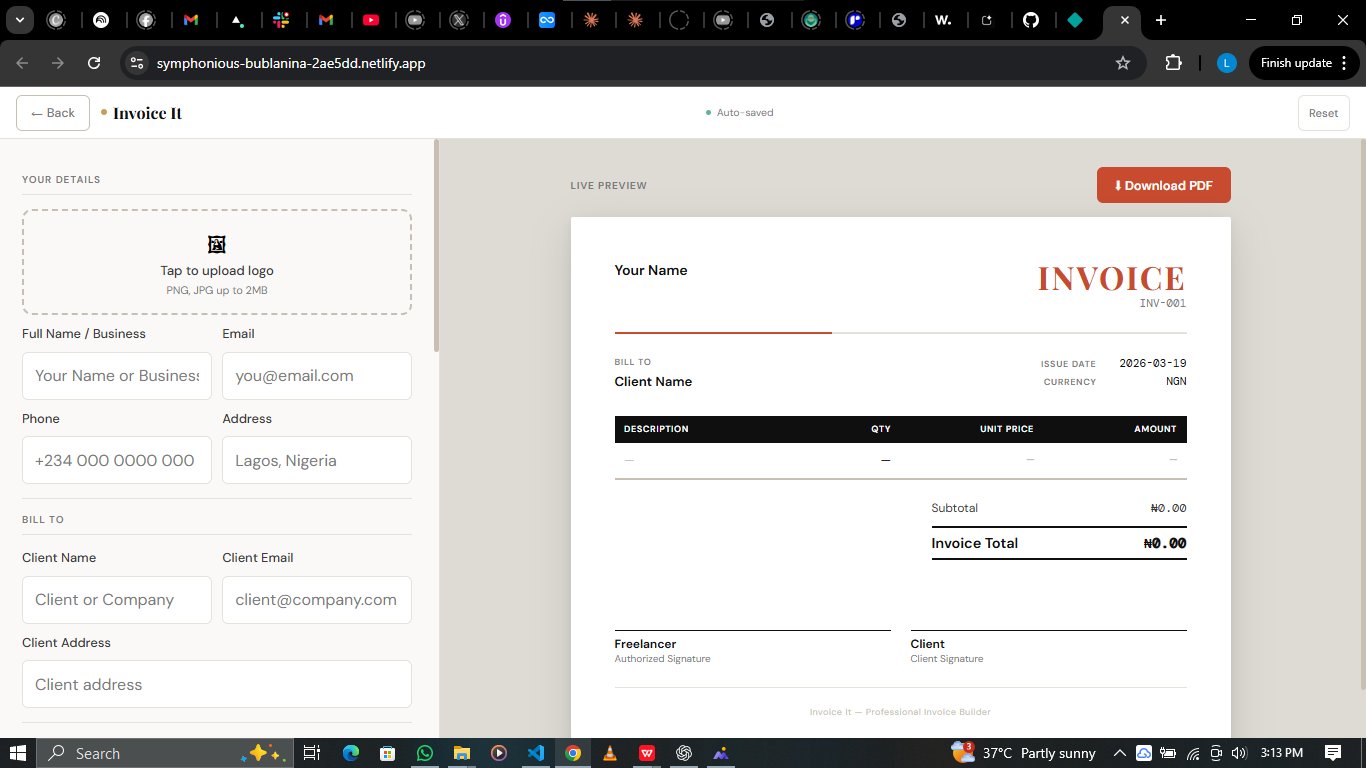
Task: Click the form panel scrollbar
Action: (x=435, y=245)
